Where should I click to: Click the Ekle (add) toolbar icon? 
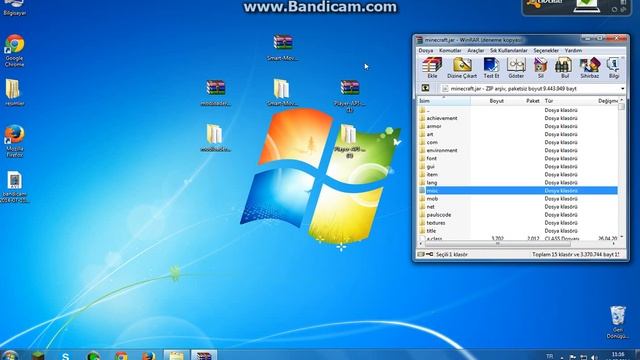[x=432, y=68]
